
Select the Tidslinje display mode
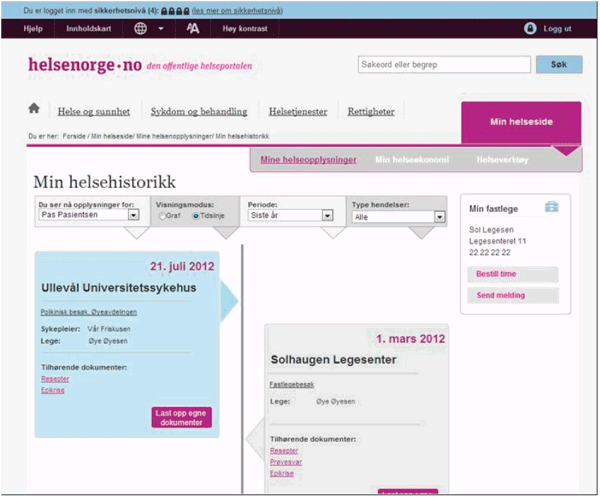click(196, 215)
